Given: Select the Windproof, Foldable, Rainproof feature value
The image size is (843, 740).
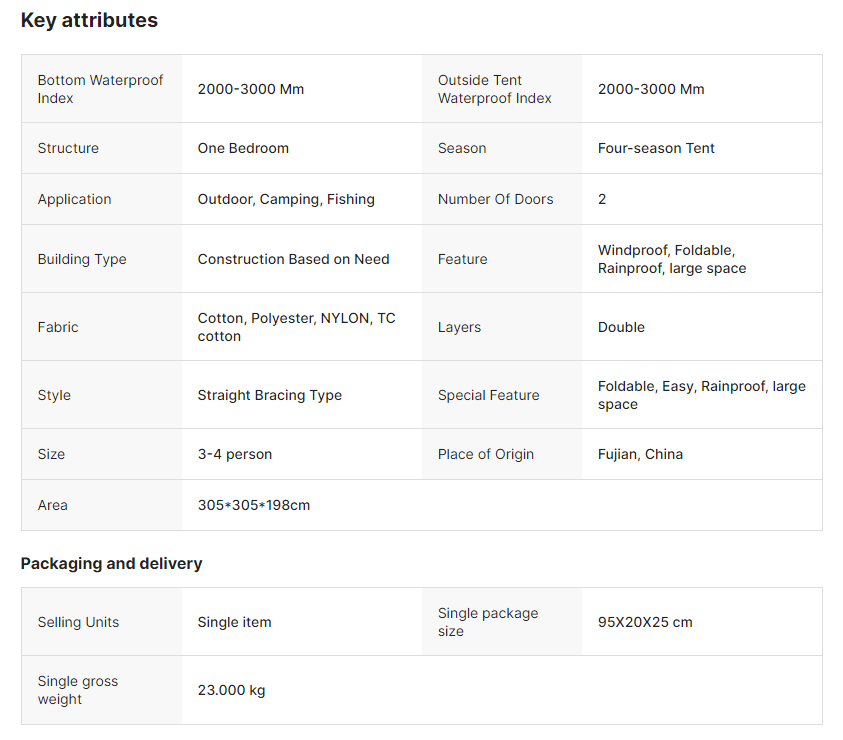Looking at the screenshot, I should coord(672,259).
